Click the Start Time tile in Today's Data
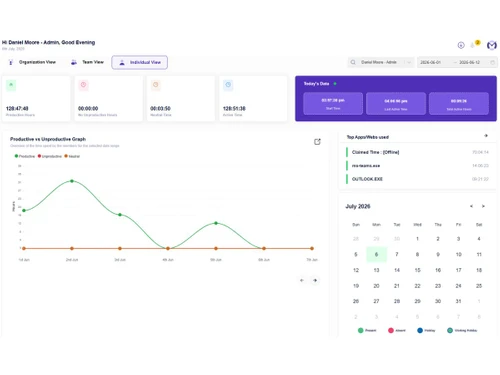 click(x=333, y=104)
